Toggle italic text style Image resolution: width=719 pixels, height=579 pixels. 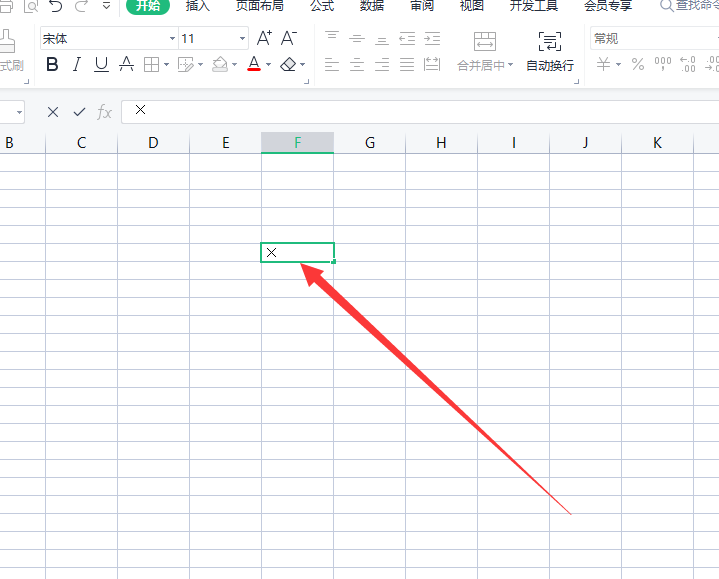(76, 65)
